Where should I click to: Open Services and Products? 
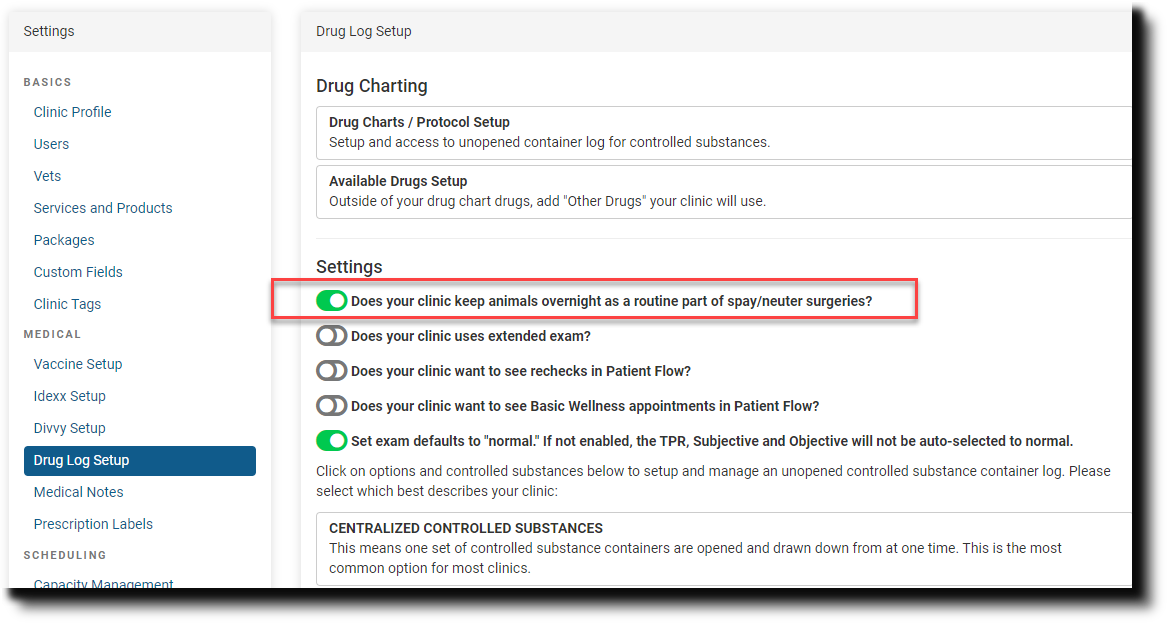103,208
